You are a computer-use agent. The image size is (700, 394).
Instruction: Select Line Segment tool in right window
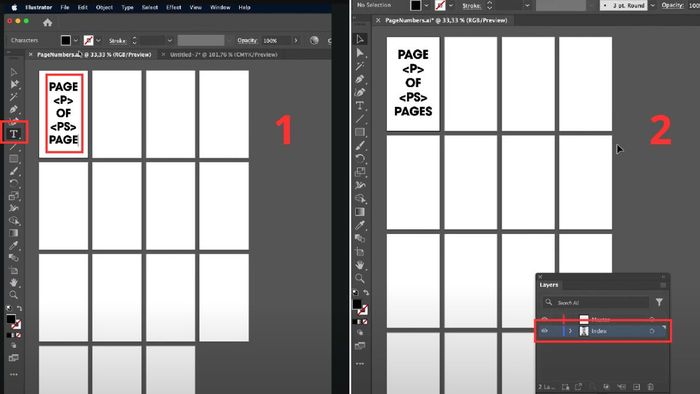coord(360,119)
